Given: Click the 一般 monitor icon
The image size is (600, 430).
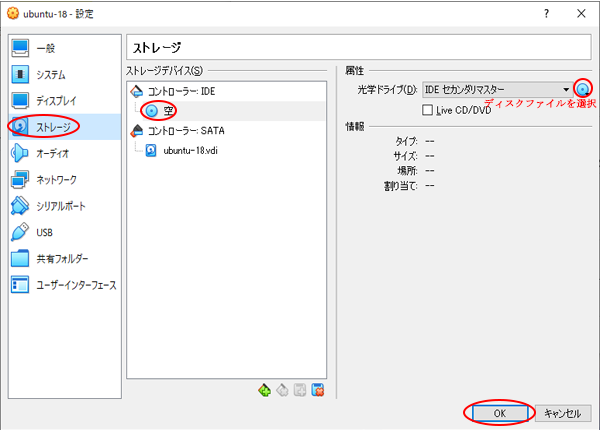Looking at the screenshot, I should click(x=20, y=48).
